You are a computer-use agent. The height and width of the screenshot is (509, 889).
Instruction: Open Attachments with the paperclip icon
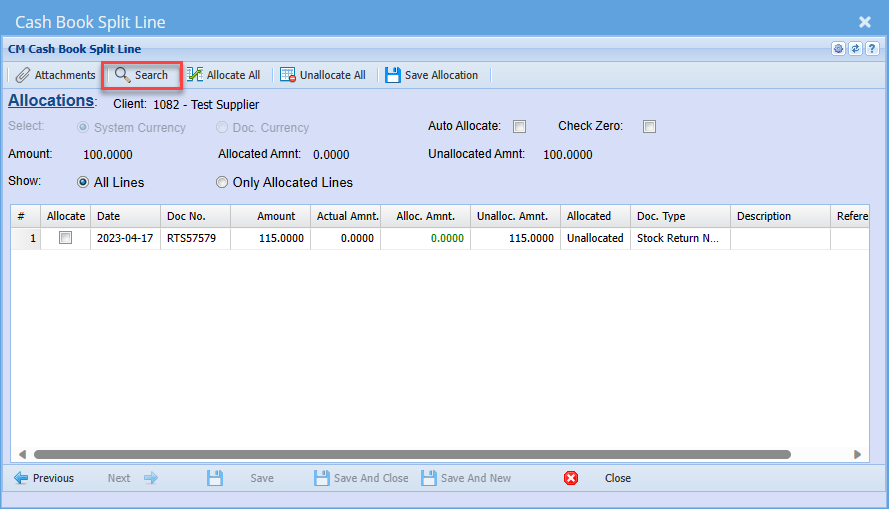tap(23, 75)
